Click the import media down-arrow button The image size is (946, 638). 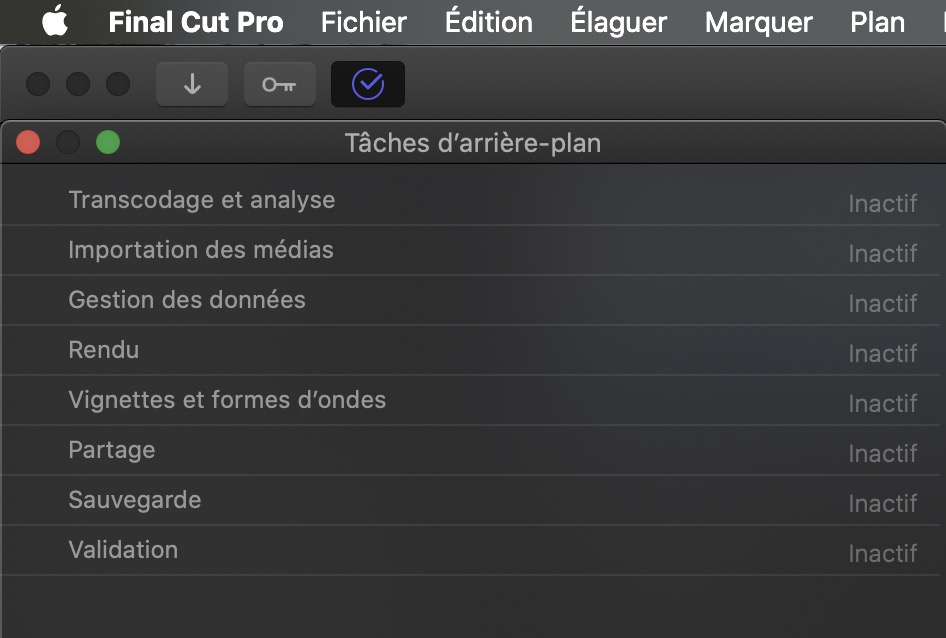(x=192, y=84)
